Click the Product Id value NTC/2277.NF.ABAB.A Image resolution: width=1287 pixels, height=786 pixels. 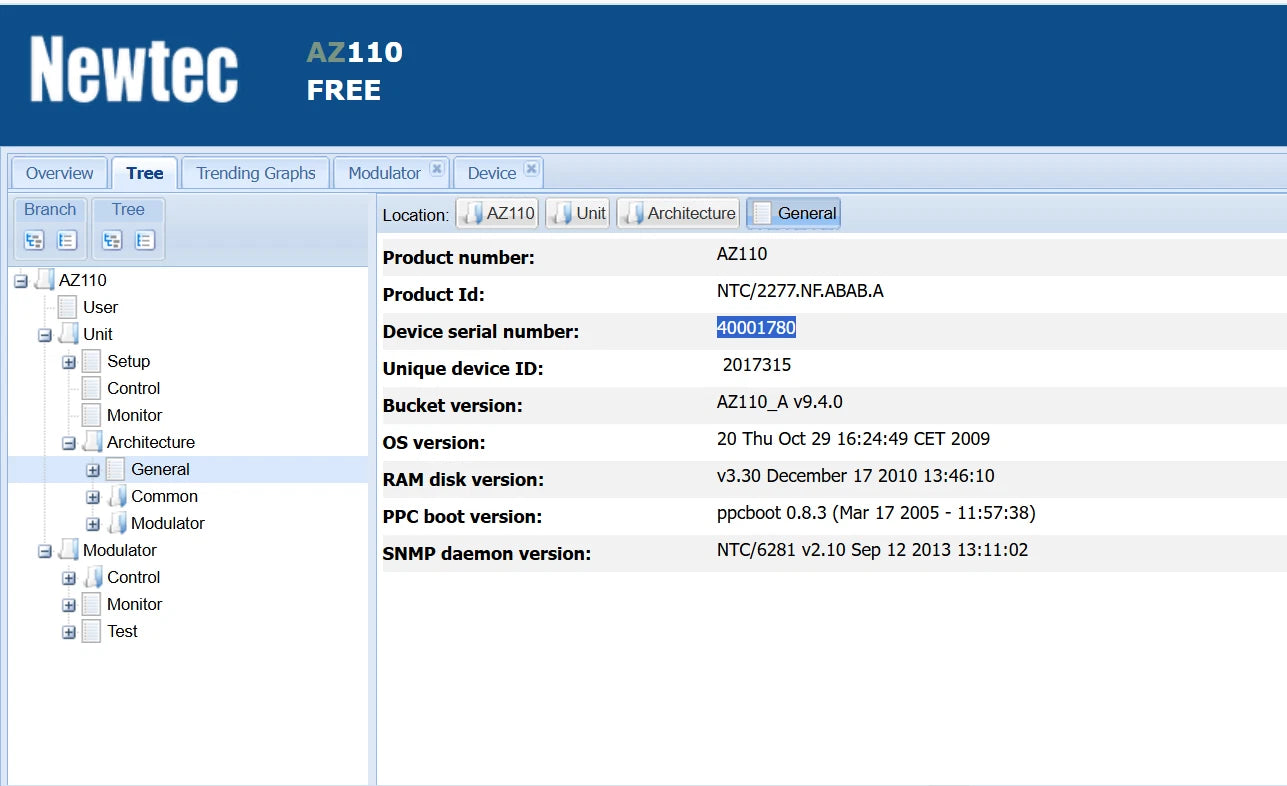(800, 291)
